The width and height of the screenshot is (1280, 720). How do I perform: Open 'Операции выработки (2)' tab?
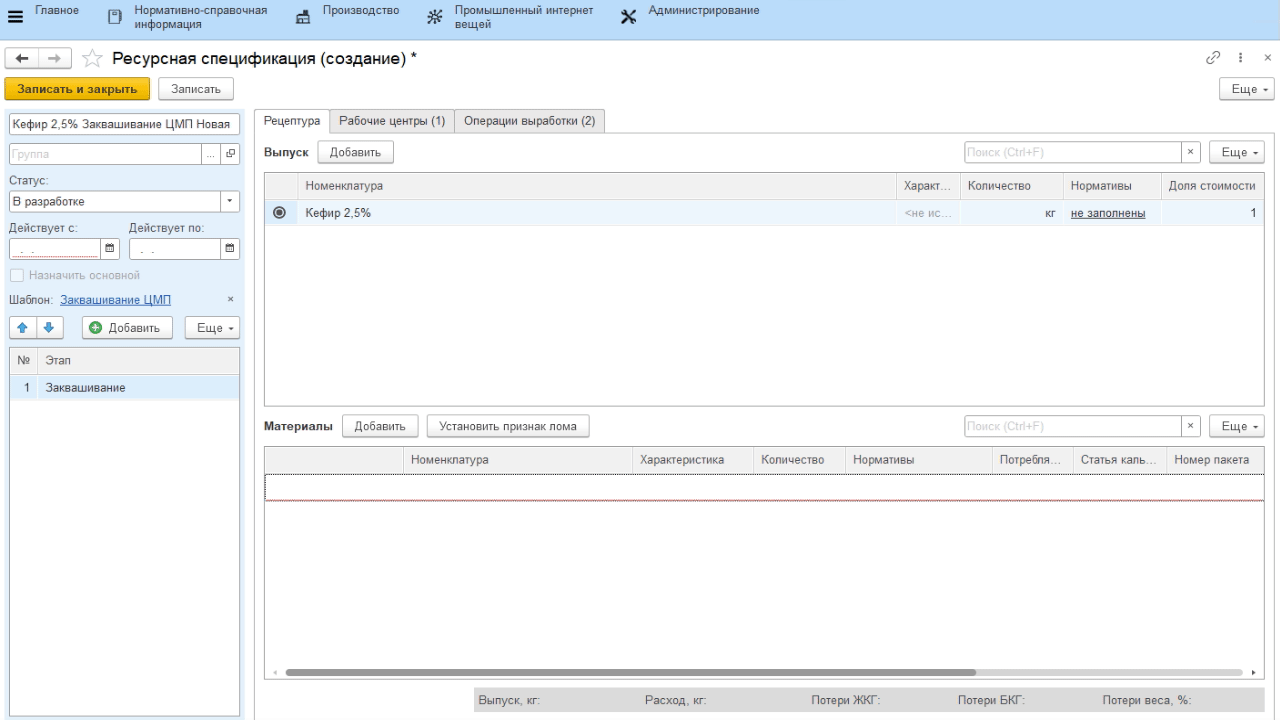pos(529,121)
